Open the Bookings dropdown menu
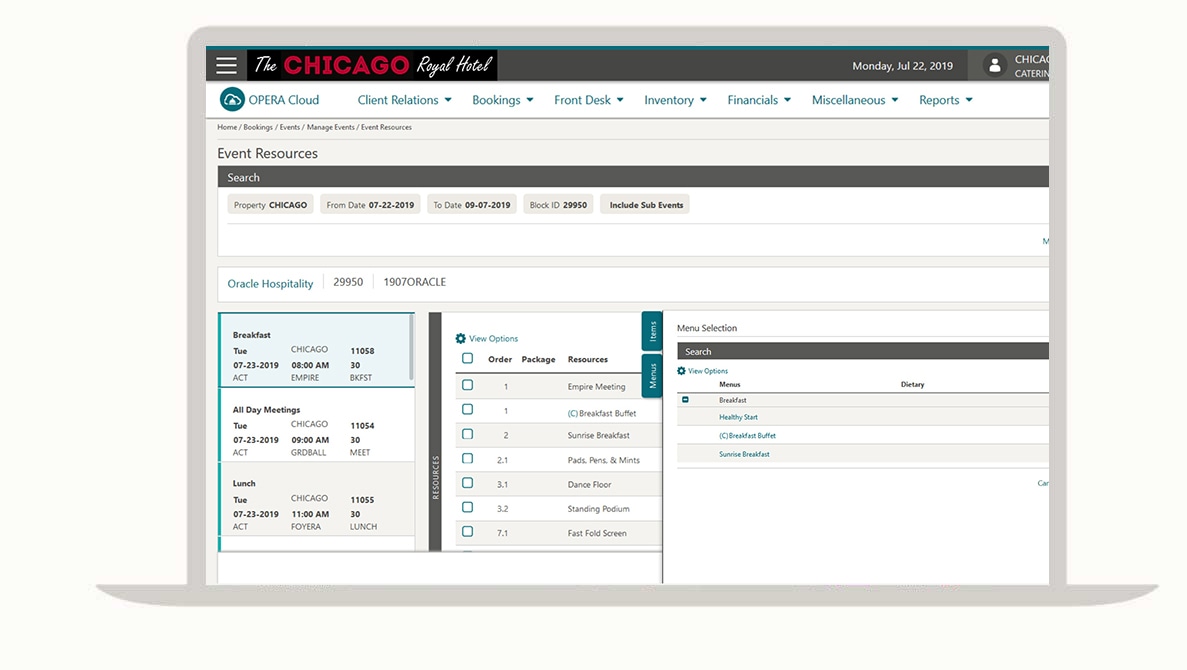The image size is (1187, 670). [502, 100]
